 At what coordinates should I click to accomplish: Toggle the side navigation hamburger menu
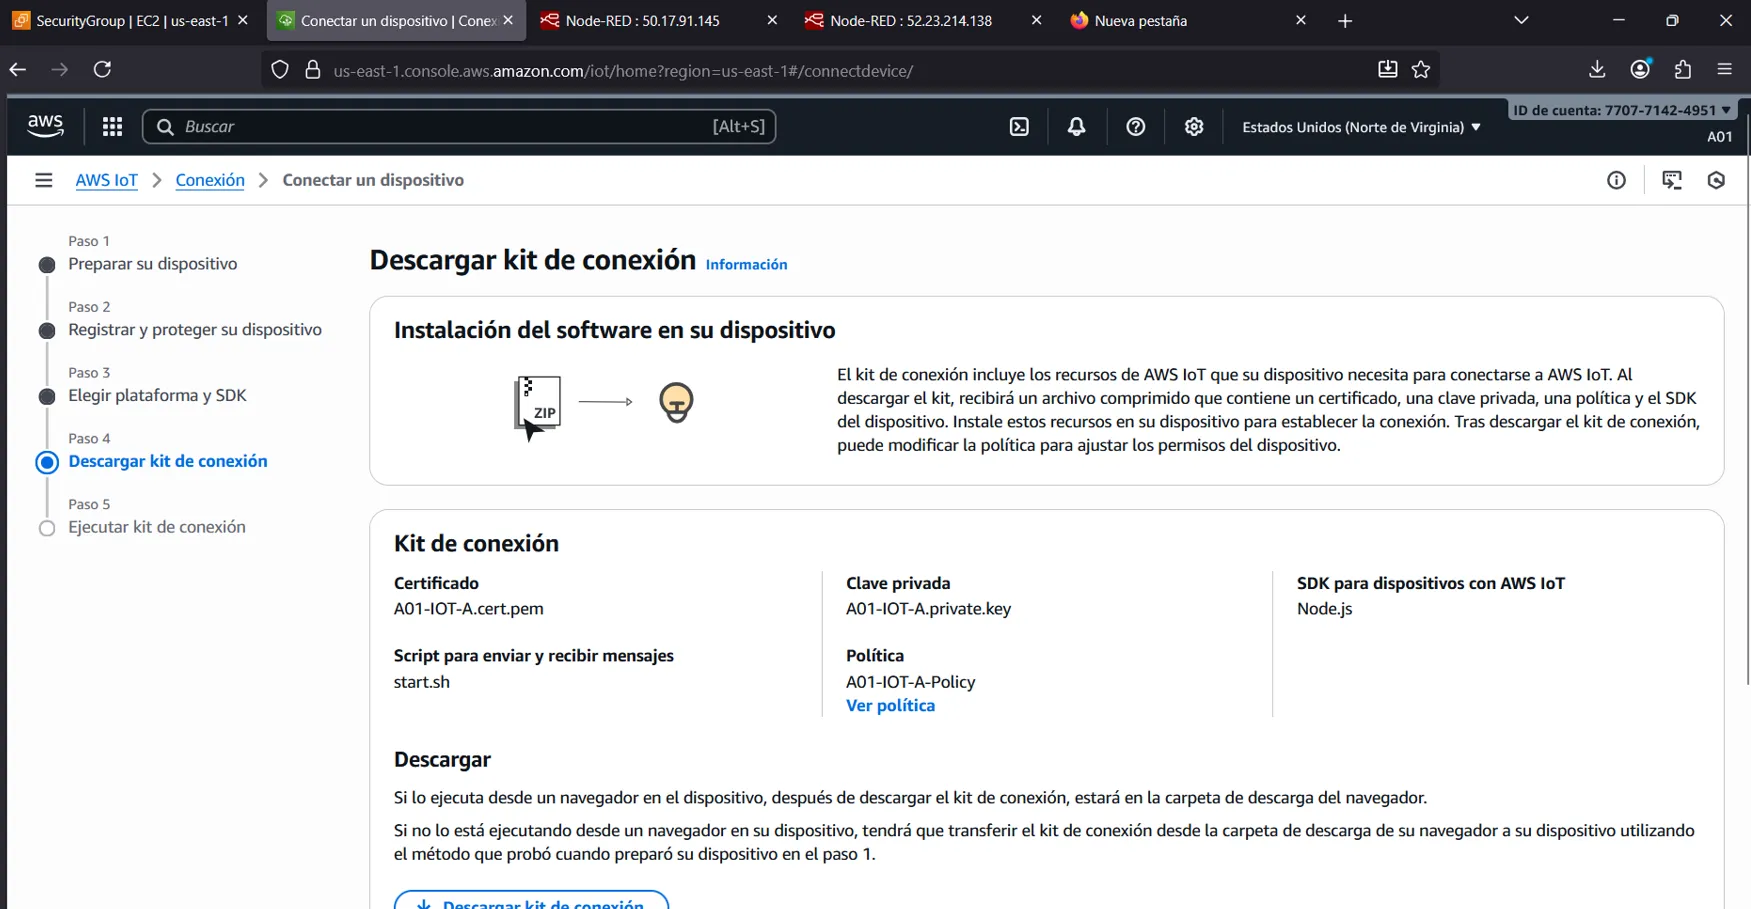(x=43, y=180)
